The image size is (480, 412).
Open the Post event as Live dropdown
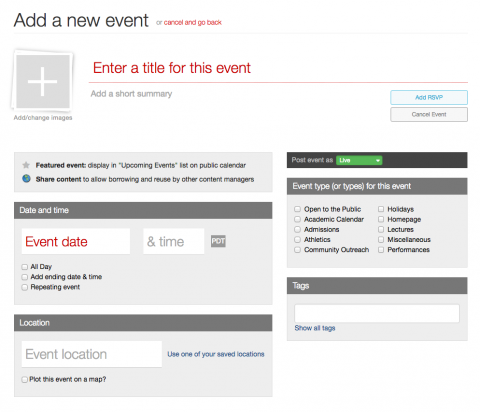pos(359,160)
